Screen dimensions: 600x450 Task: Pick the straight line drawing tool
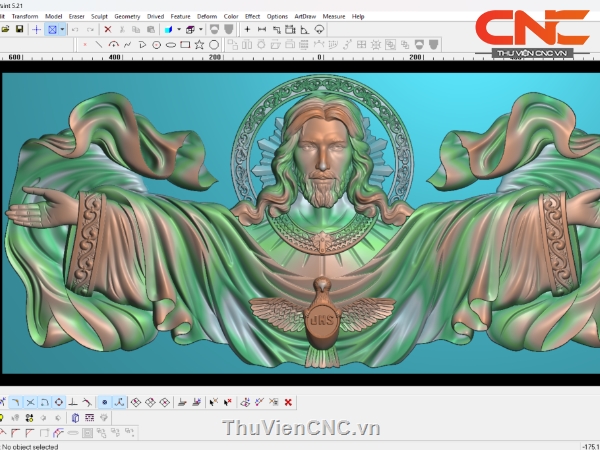pos(98,44)
